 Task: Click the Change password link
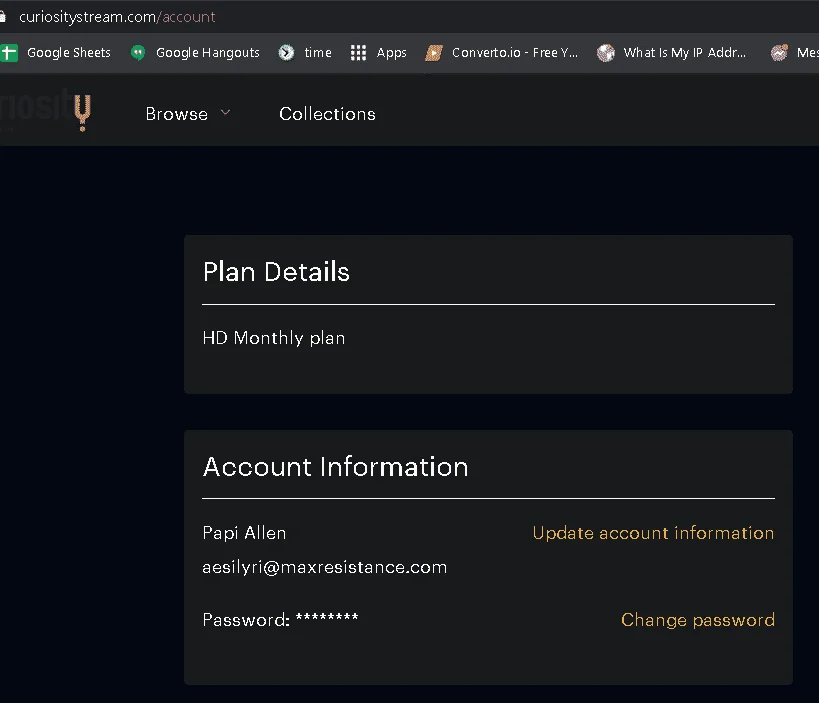click(x=698, y=620)
